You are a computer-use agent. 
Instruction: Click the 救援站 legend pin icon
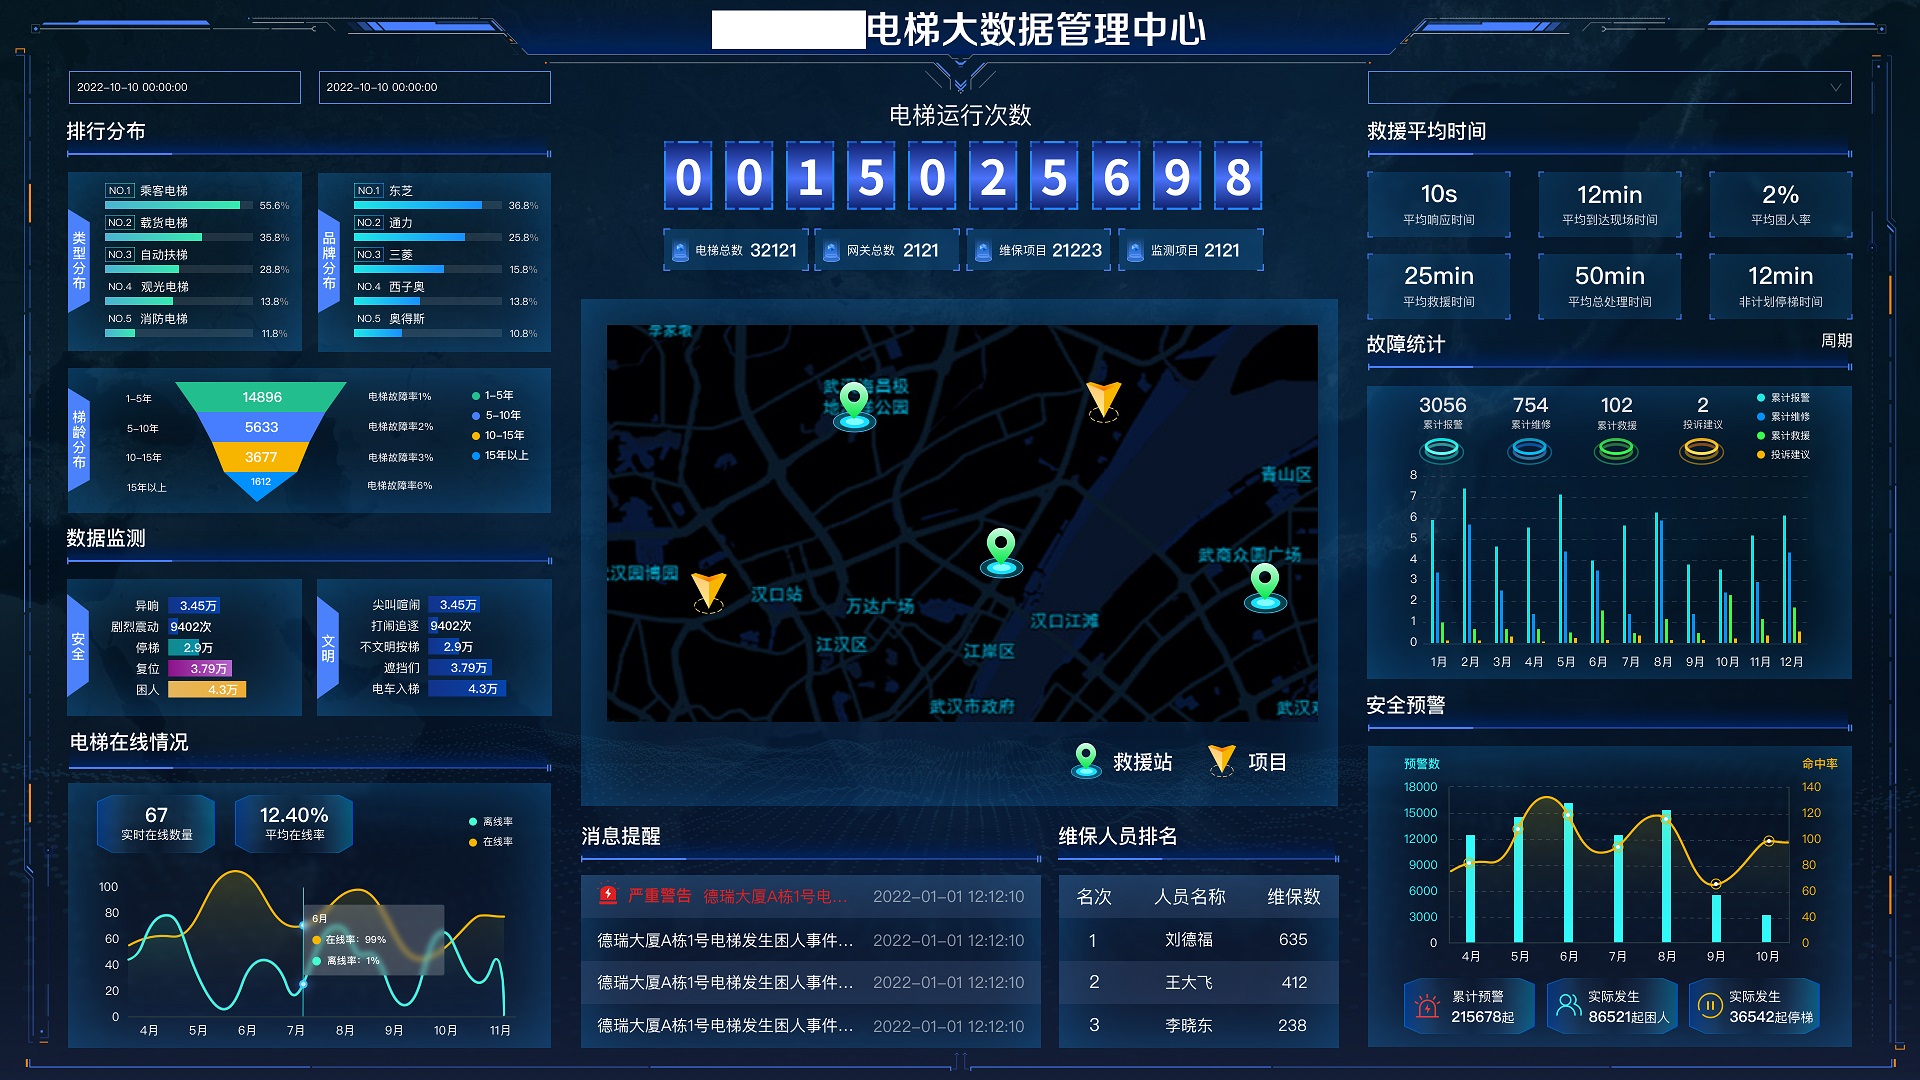tap(1086, 761)
